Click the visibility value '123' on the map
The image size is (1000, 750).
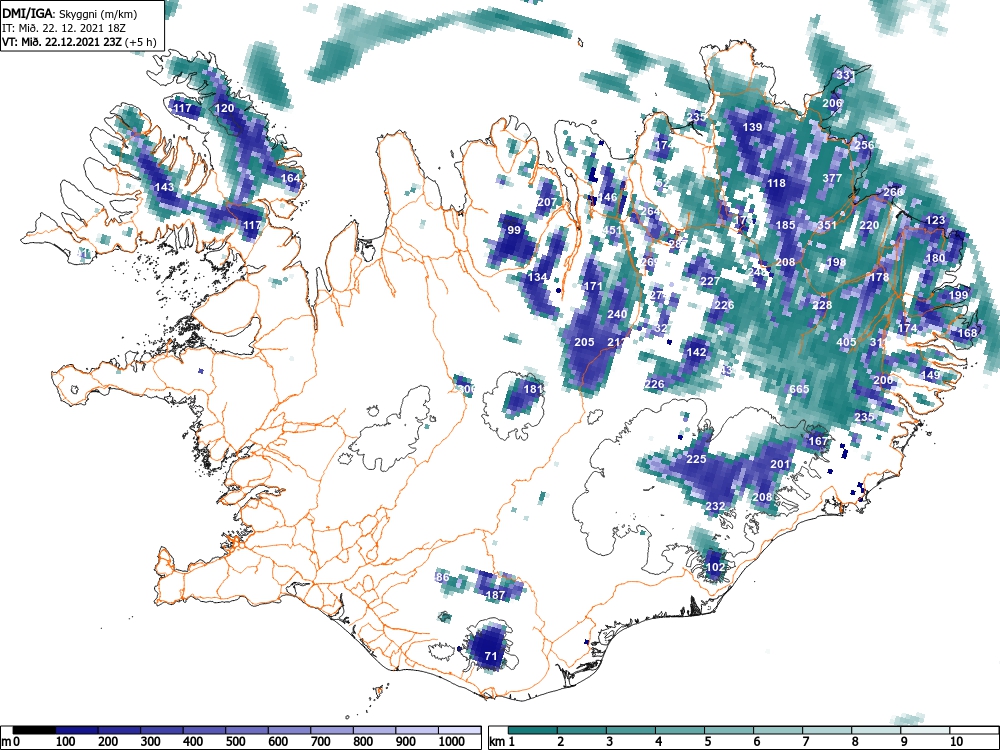[935, 221]
